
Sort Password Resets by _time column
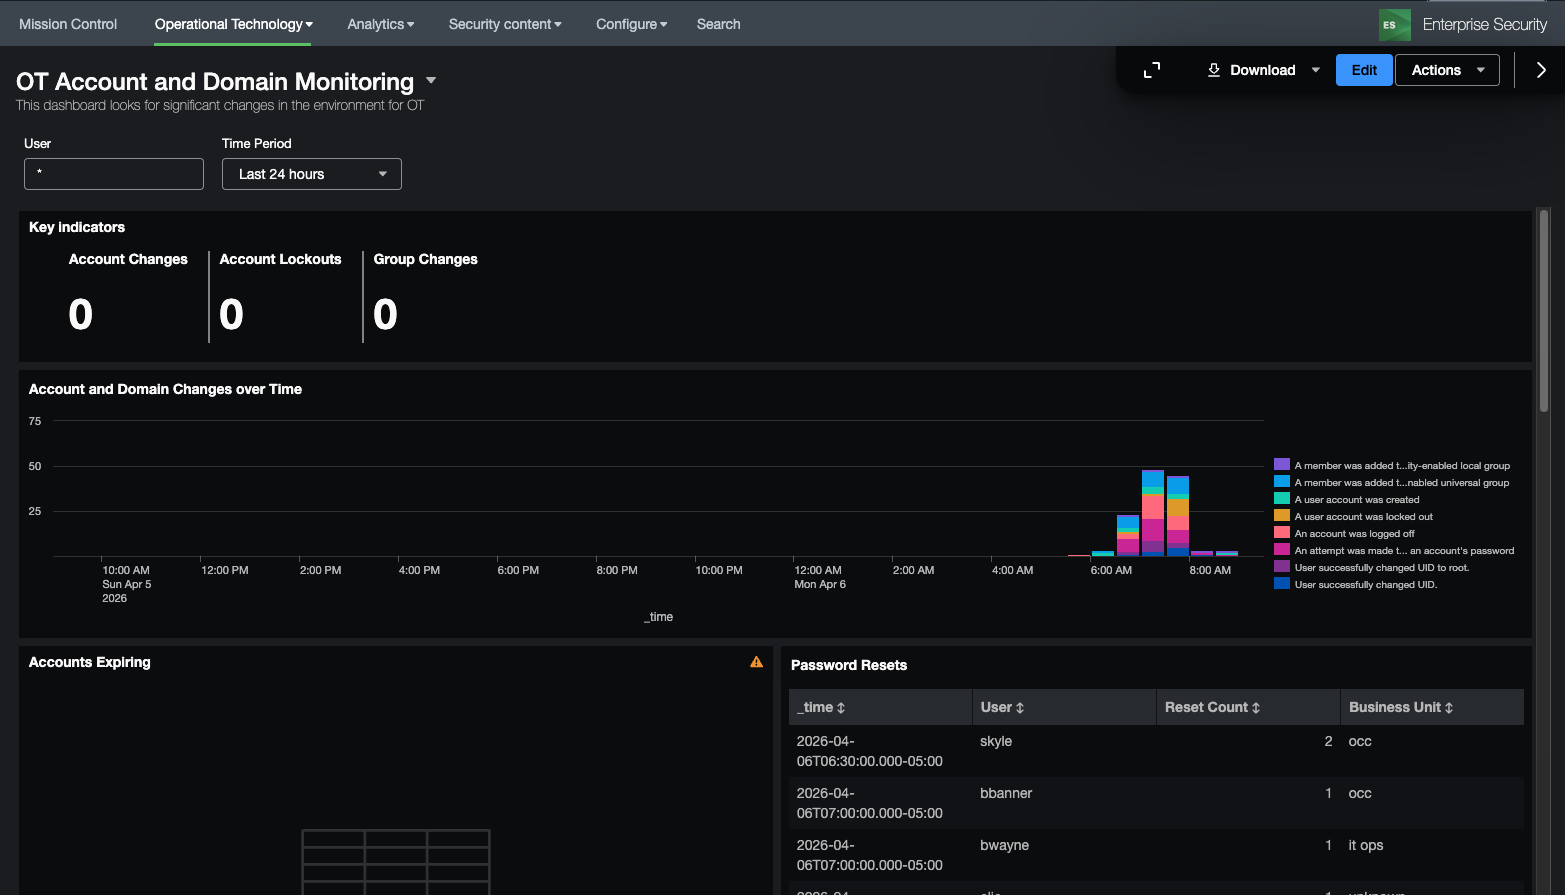click(821, 707)
